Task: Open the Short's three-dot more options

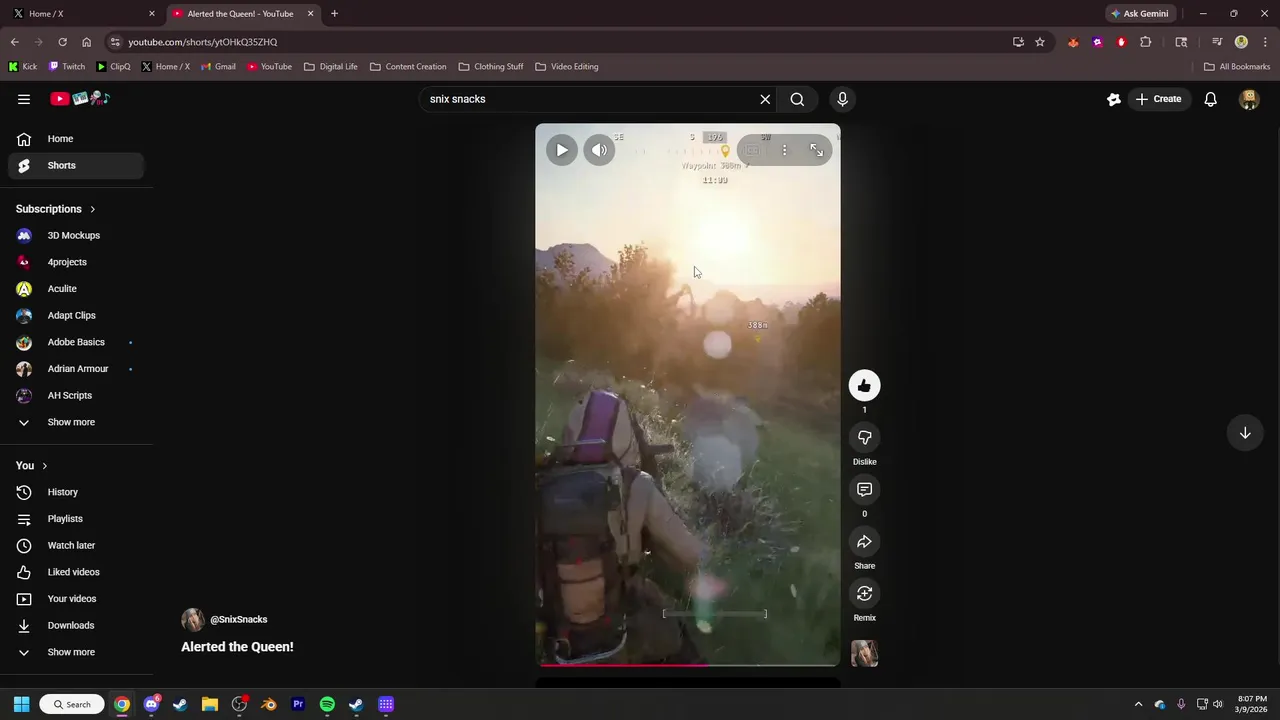Action: [784, 150]
